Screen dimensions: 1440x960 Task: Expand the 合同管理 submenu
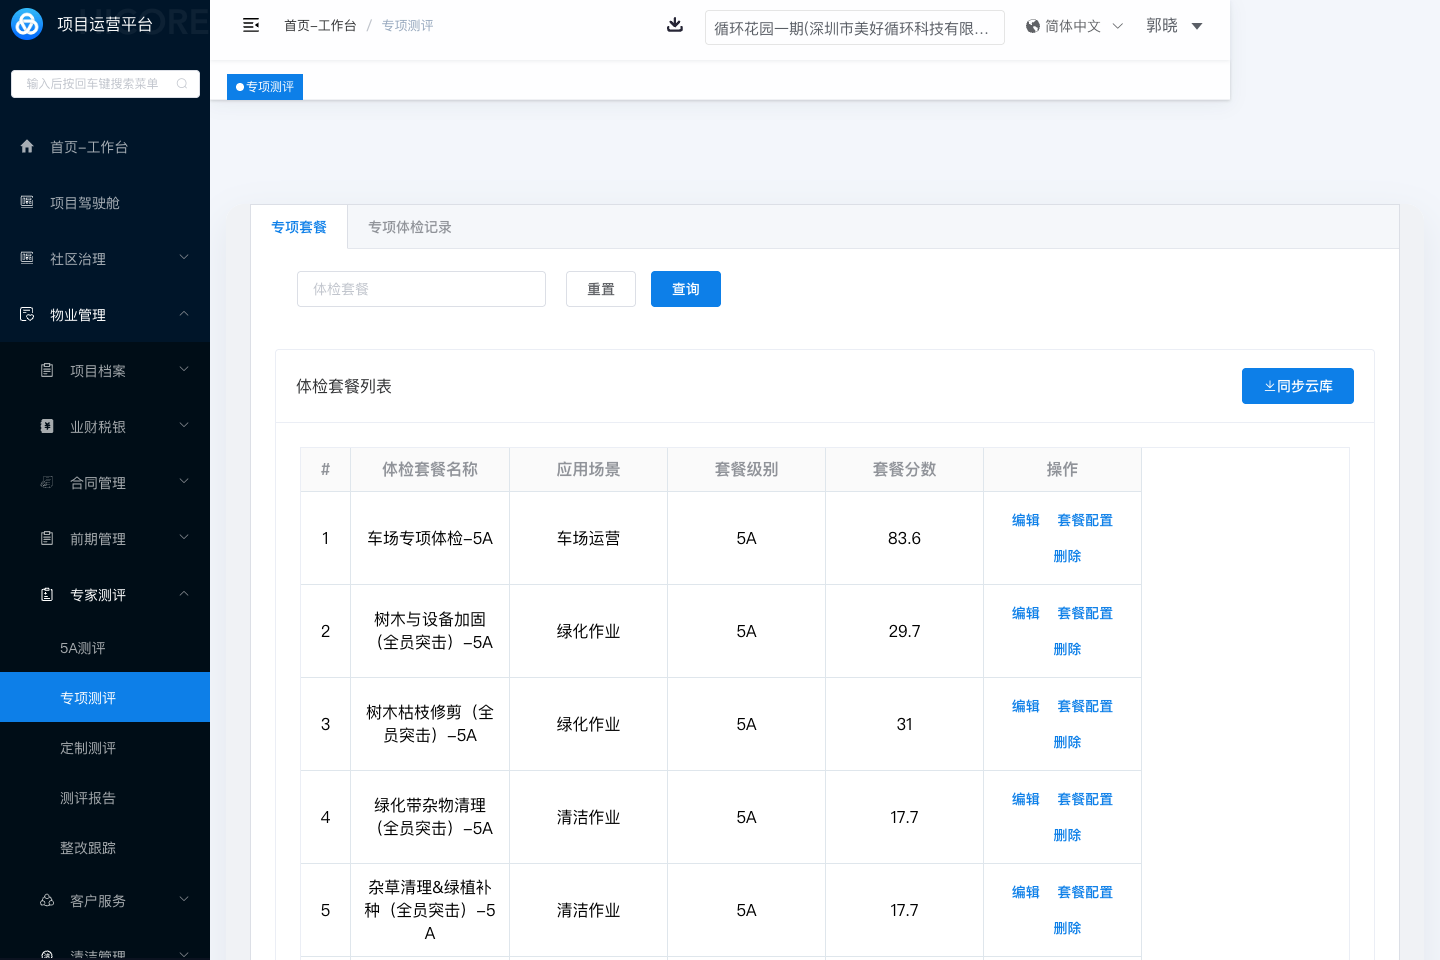click(x=184, y=482)
